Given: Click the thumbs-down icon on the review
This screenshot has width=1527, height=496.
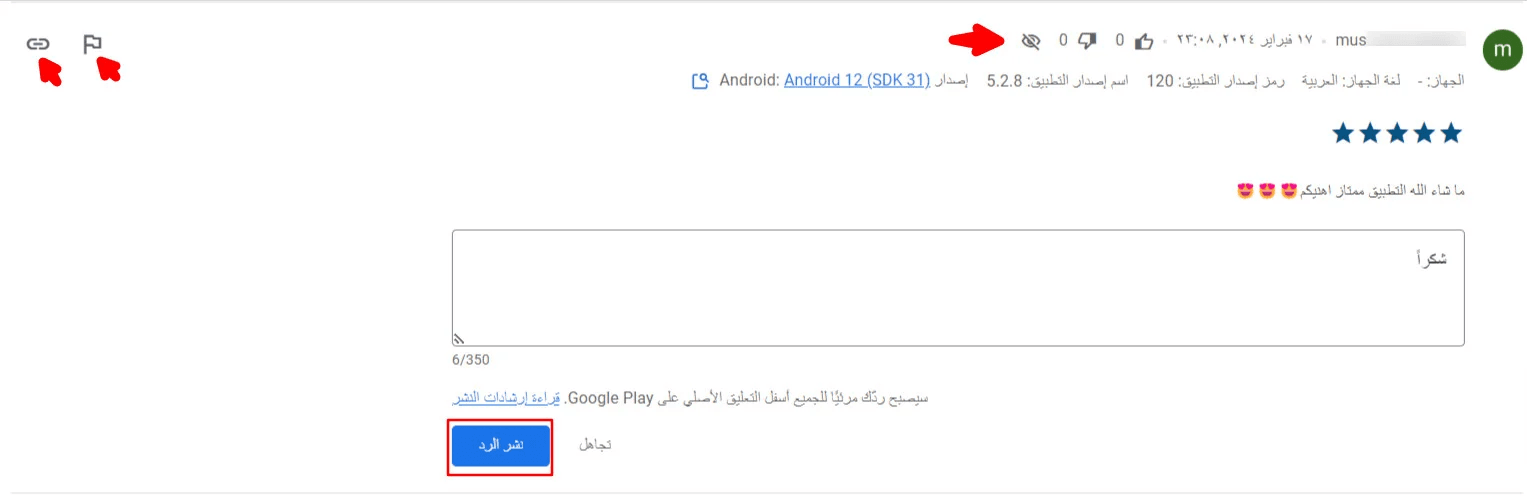Looking at the screenshot, I should coord(1087,41).
